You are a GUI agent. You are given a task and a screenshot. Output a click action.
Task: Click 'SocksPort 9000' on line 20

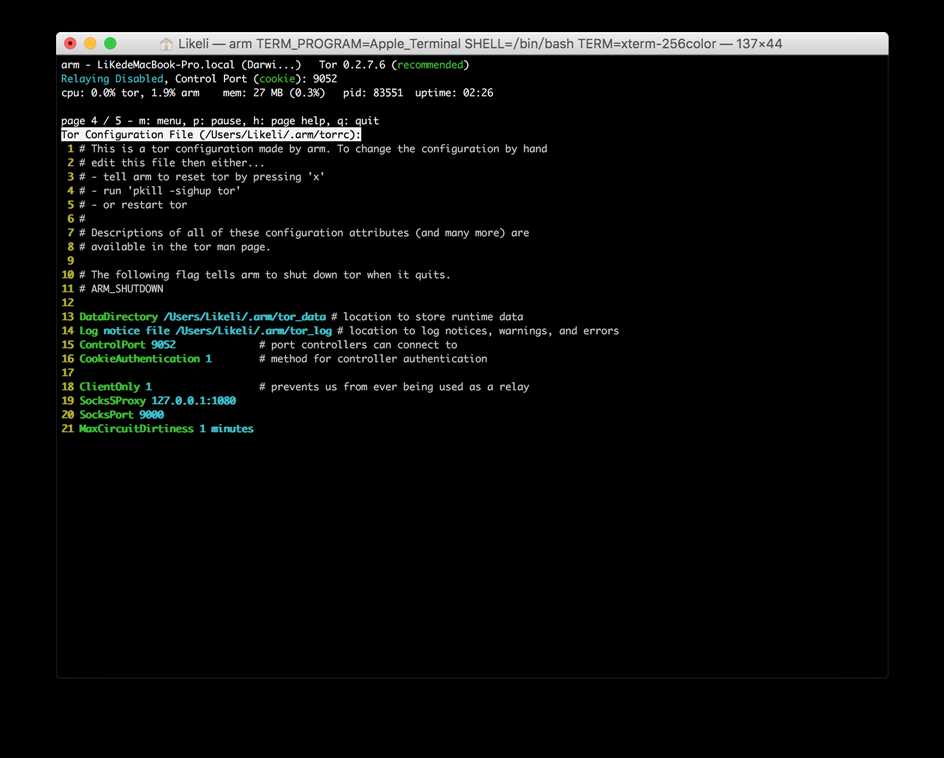point(121,415)
